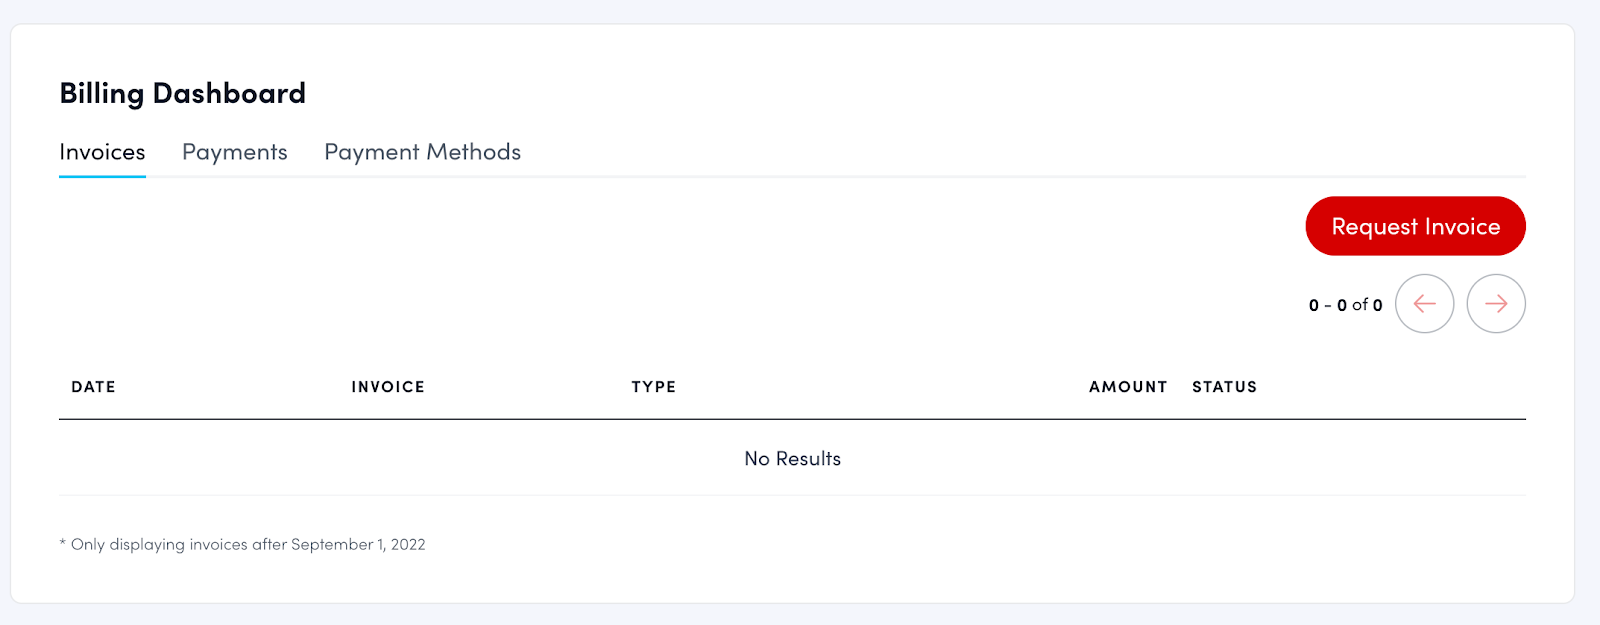Click the word 'Dashboard' in the heading
The width and height of the screenshot is (1600, 625).
[229, 93]
